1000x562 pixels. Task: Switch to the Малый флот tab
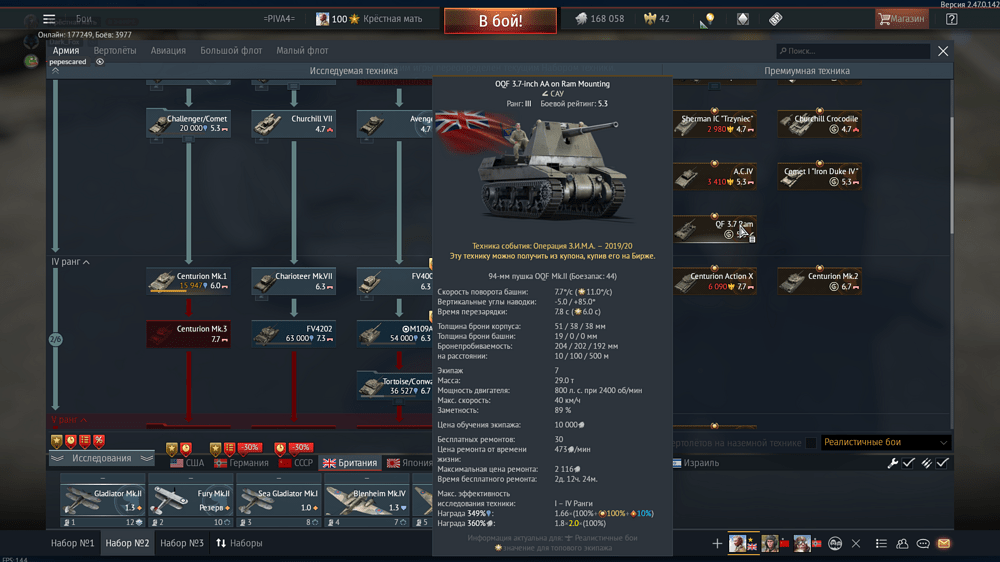coord(302,50)
